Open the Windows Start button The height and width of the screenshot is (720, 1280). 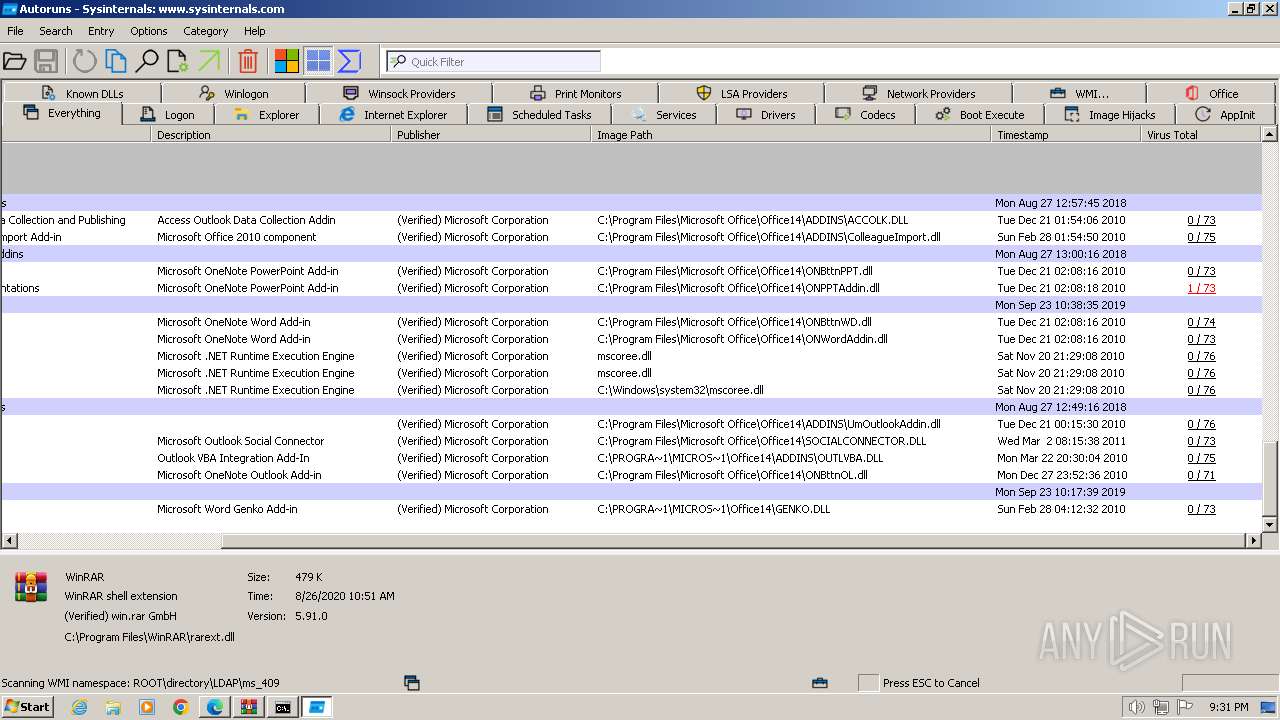coord(27,707)
